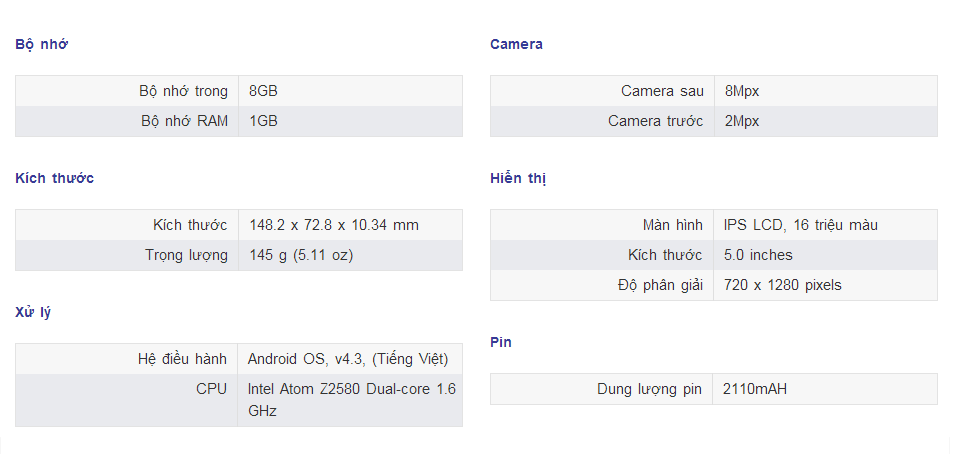The height and width of the screenshot is (454, 955).
Task: Select the Hiển thị section heading
Action: (518, 179)
